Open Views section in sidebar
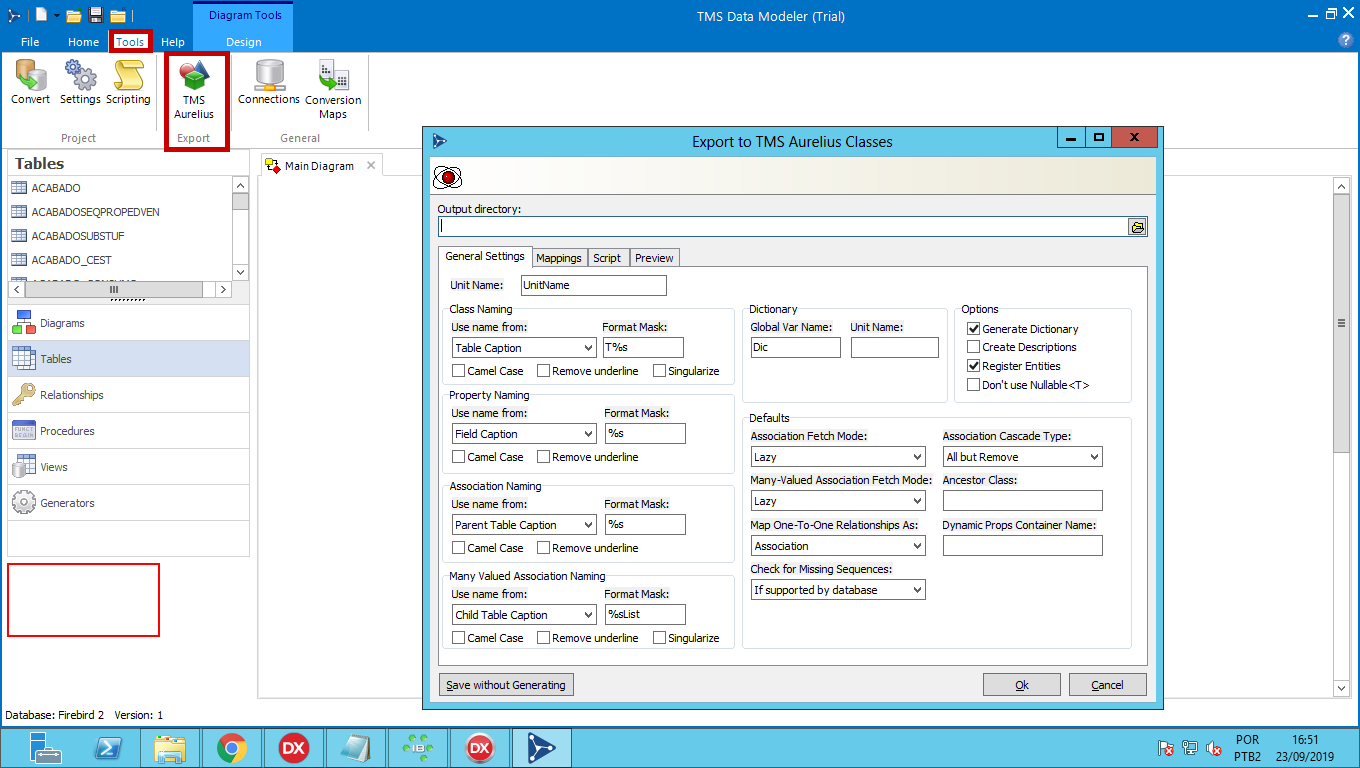The image size is (1360, 768). coord(128,467)
